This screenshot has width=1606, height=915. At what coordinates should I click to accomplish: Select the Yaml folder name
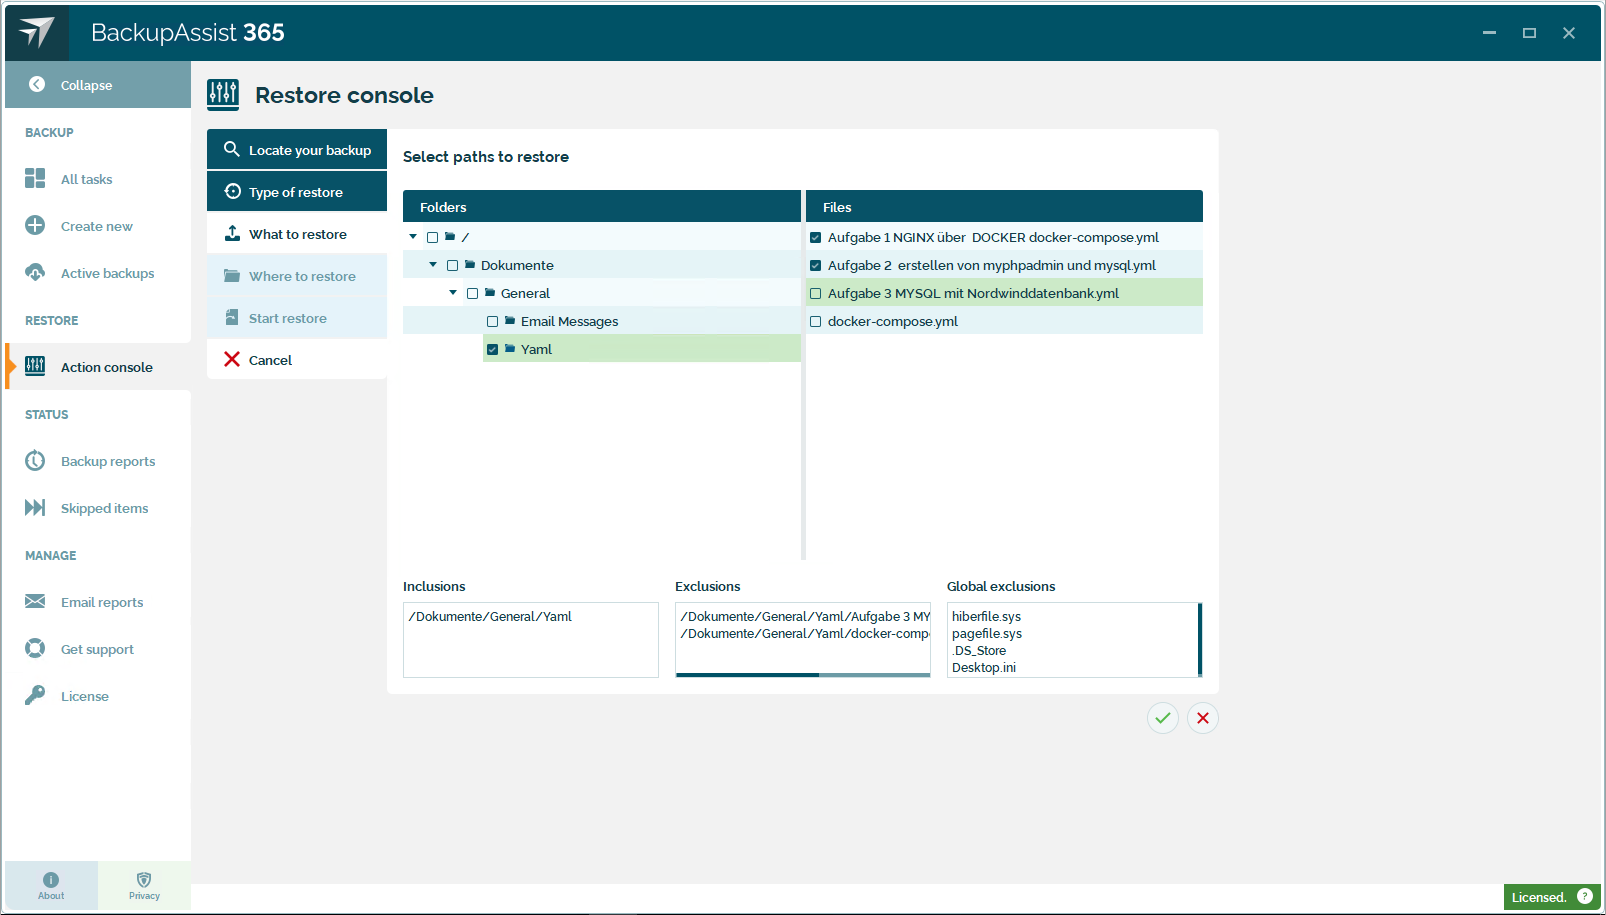(536, 349)
